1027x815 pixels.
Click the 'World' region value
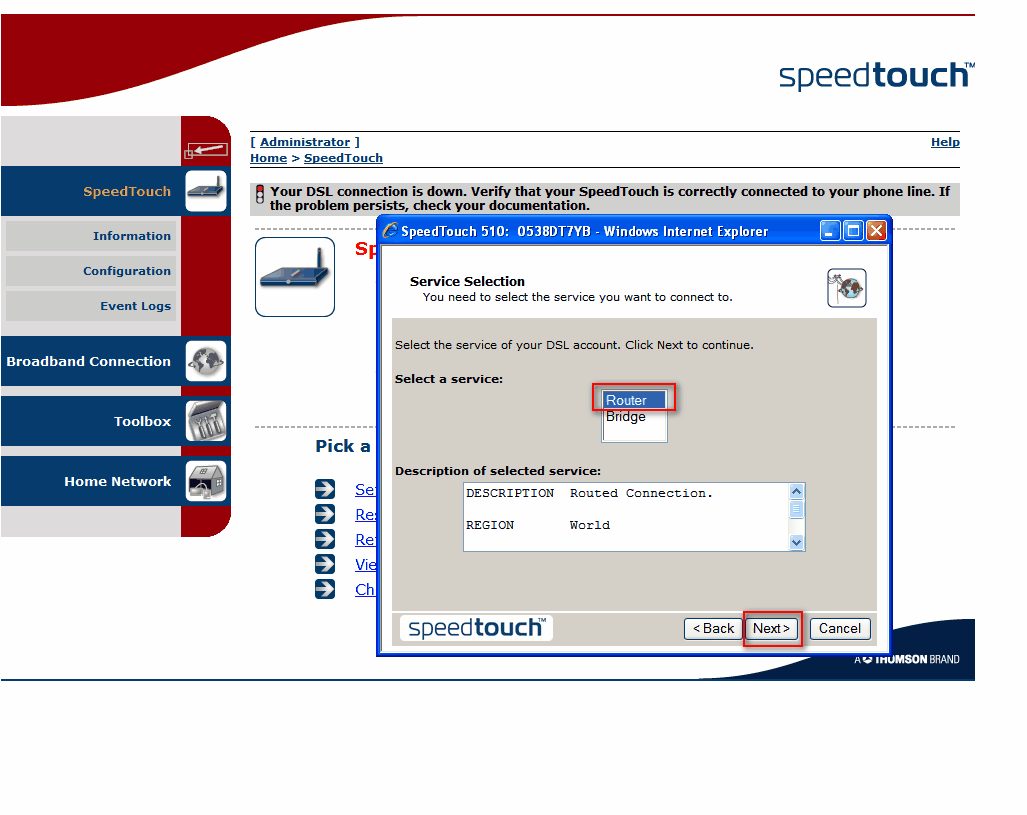point(589,525)
